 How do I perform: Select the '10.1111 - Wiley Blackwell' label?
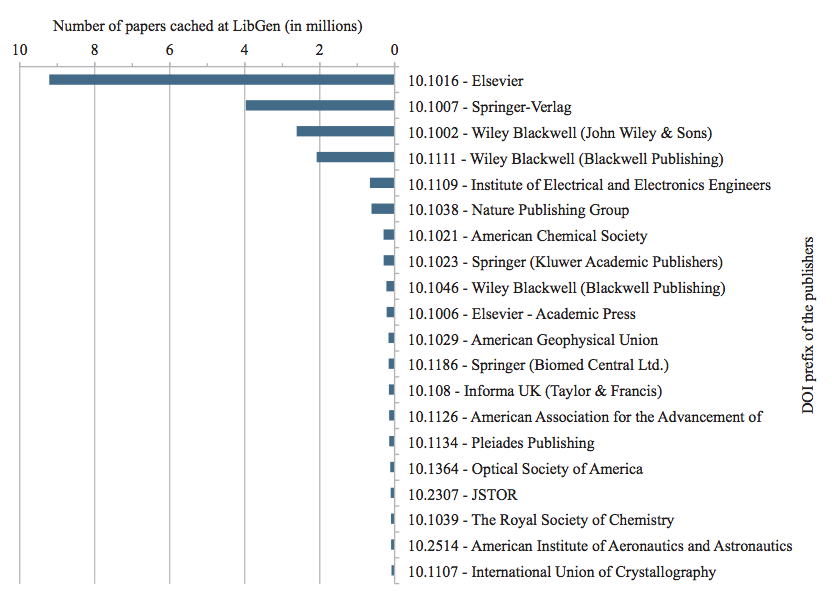(565, 159)
